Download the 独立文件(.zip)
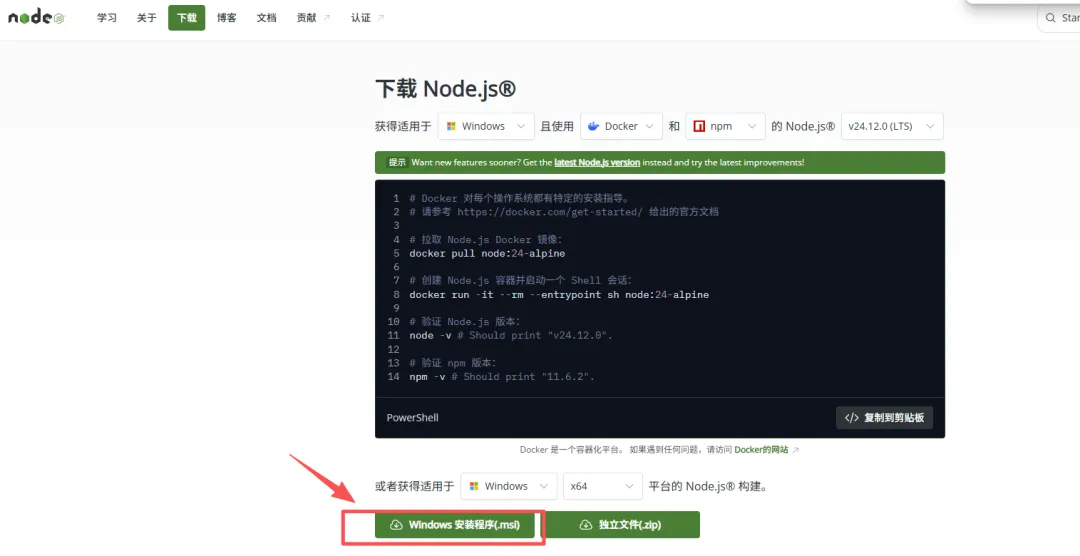Screen dimensions: 1080x556 click(622, 524)
